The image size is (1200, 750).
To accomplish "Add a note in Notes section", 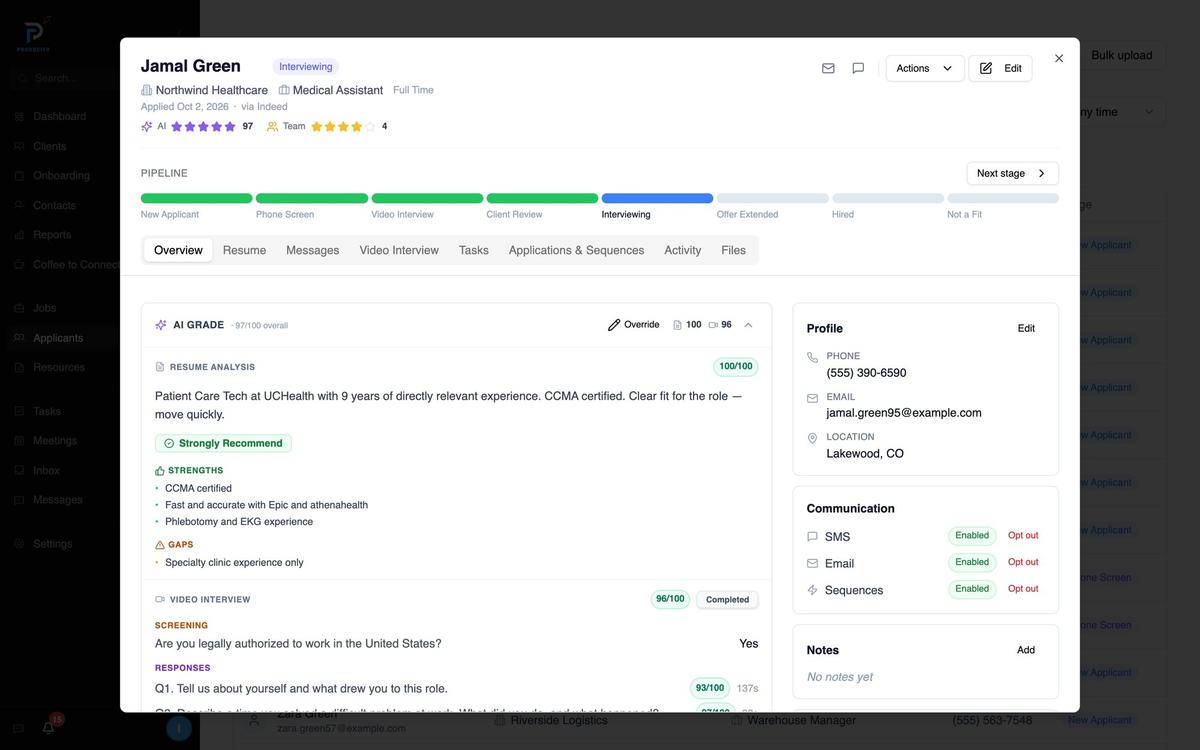I will [x=1026, y=650].
